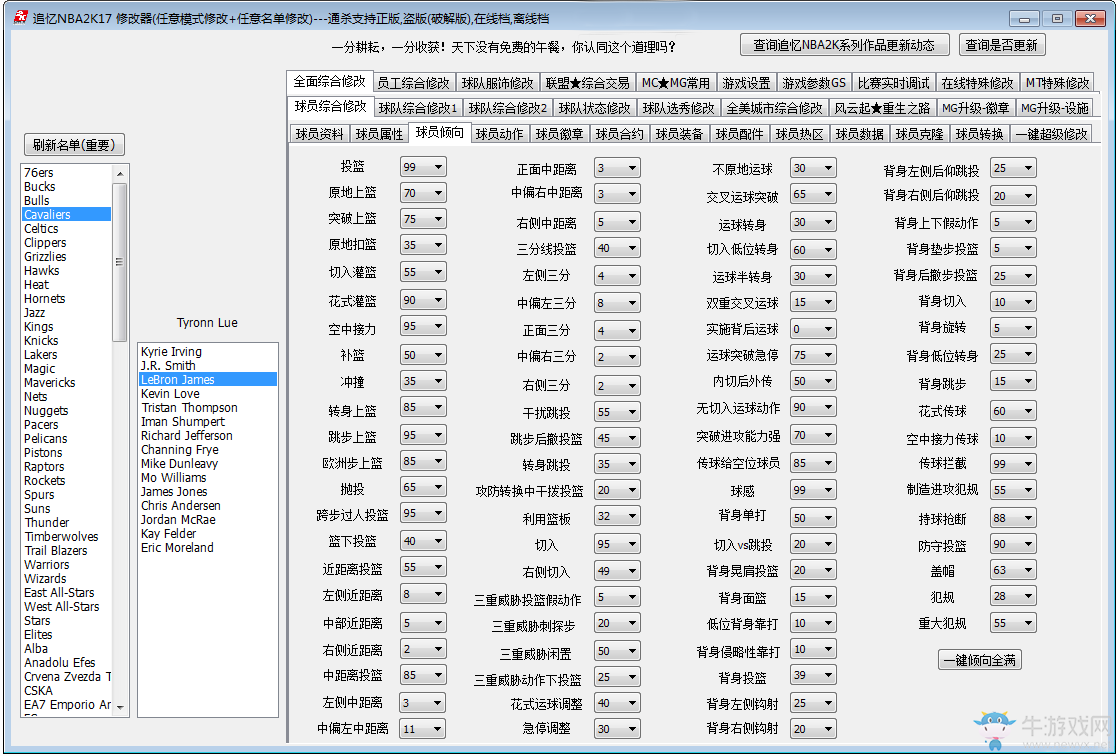
Task: Expand the 持球抢断 dropdown
Action: pos(1014,517)
